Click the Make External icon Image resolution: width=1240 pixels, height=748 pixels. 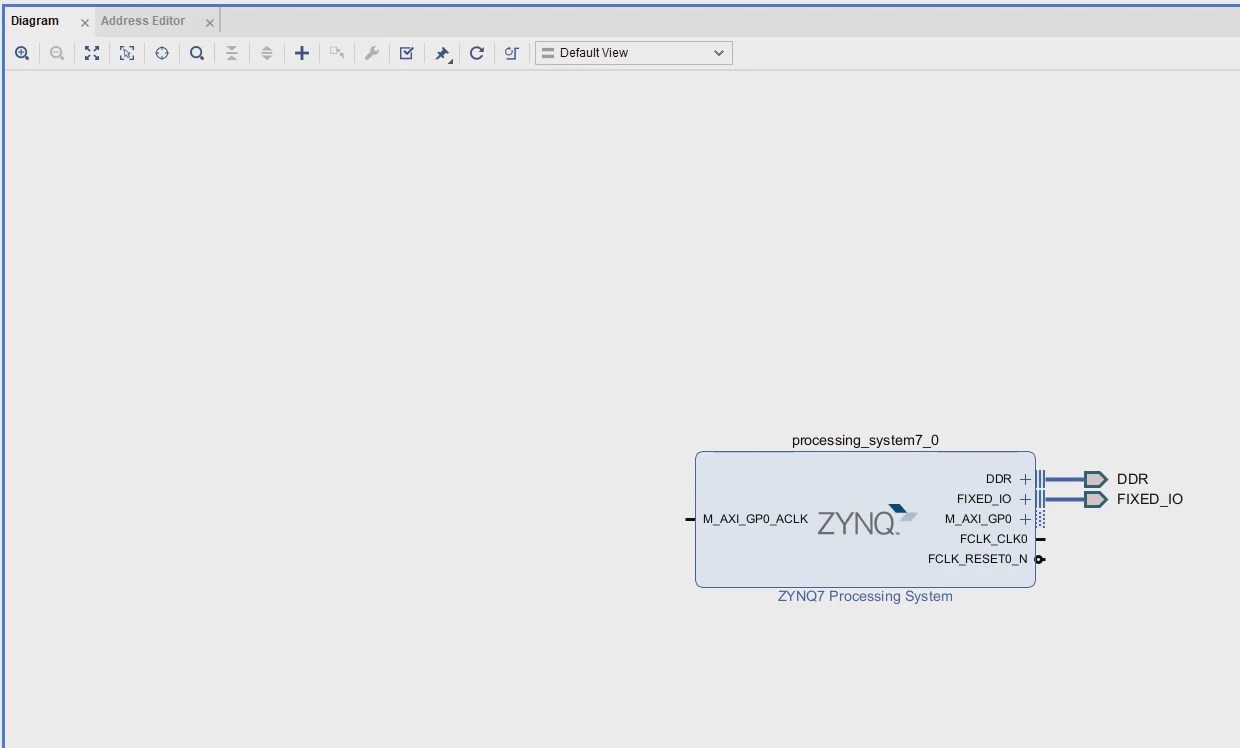(x=337, y=53)
